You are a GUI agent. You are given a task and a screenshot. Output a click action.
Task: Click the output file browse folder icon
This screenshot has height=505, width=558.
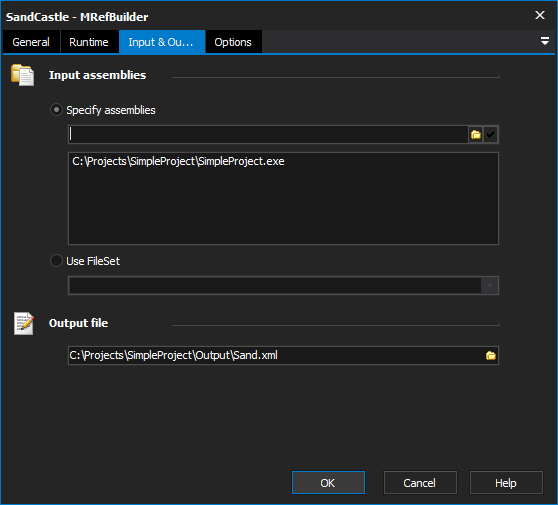coord(491,355)
